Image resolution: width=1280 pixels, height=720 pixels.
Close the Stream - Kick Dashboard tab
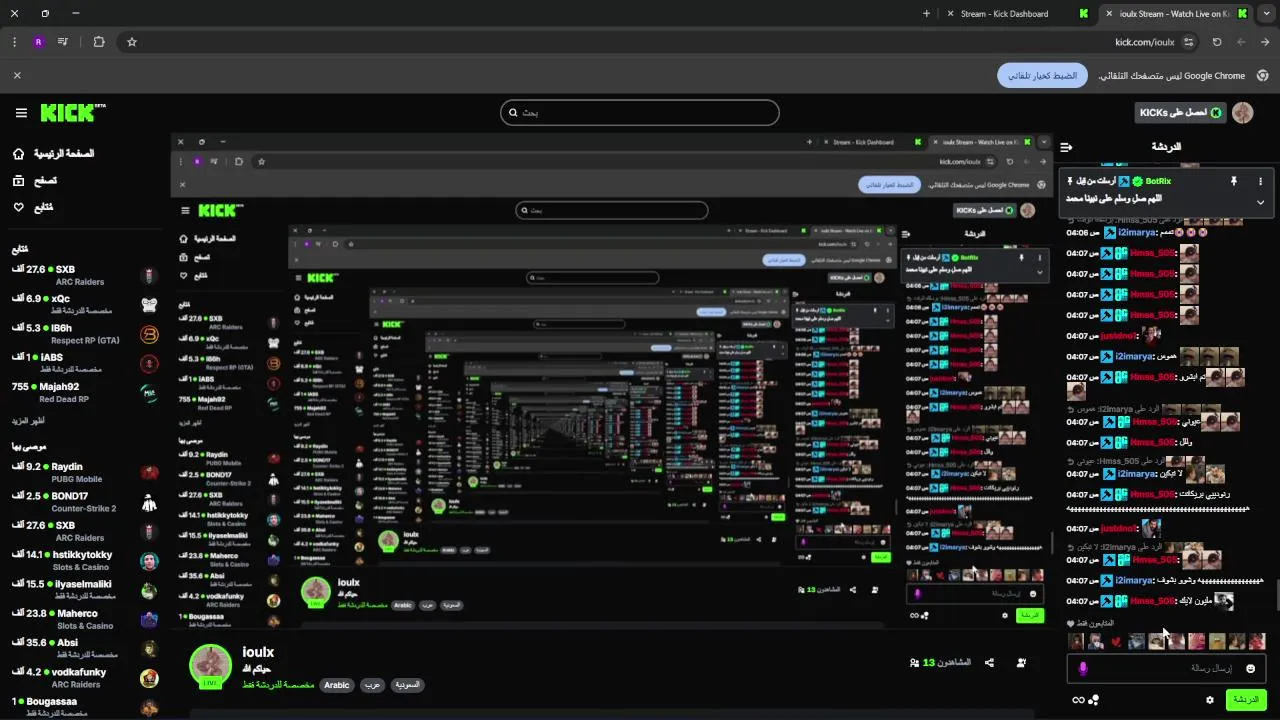point(952,14)
